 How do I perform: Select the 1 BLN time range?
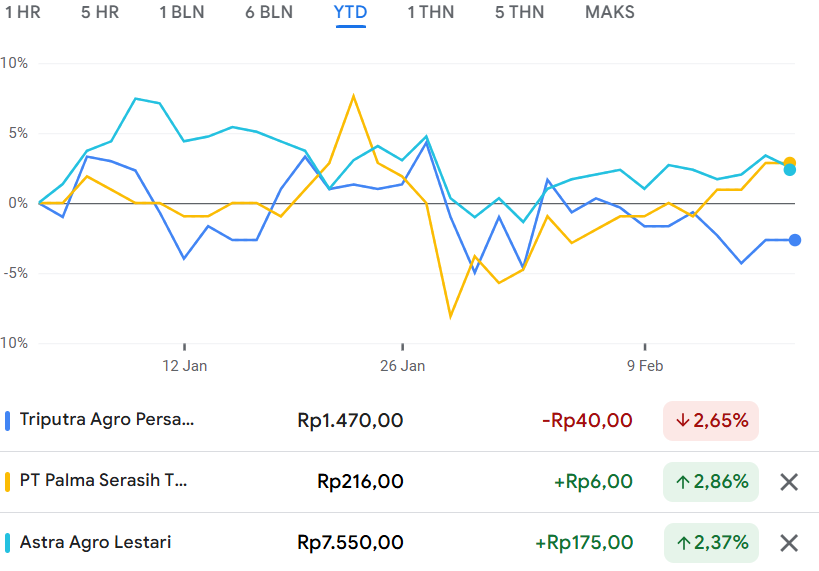tap(182, 13)
